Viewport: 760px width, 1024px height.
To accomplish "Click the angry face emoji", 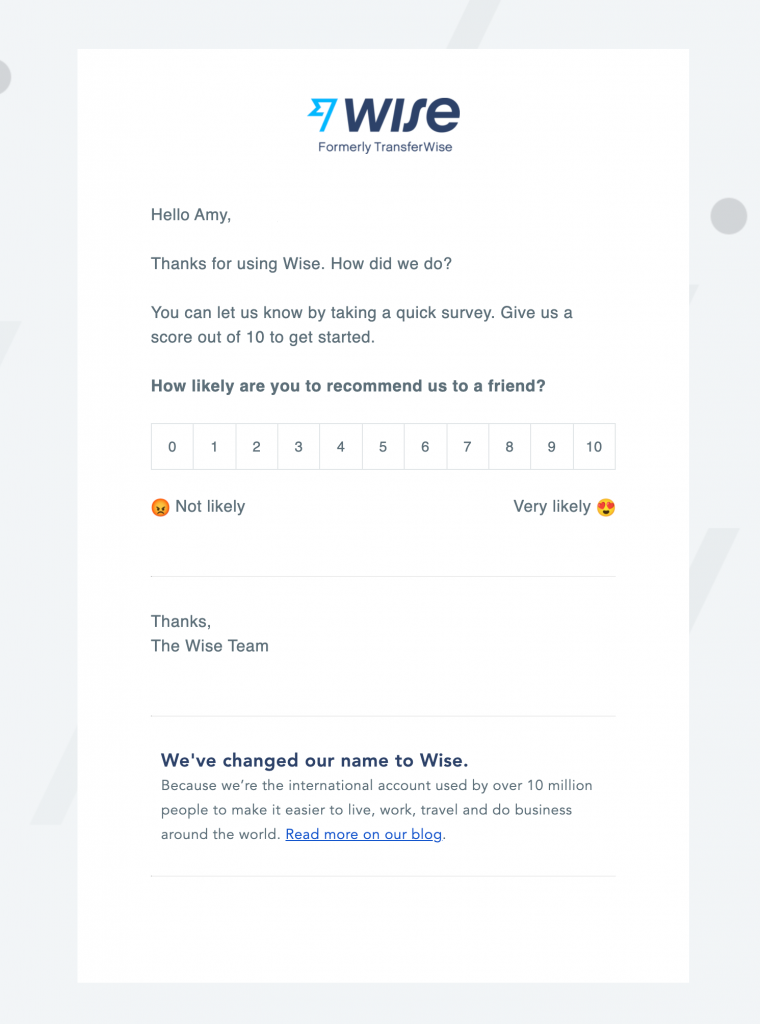I will click(160, 507).
